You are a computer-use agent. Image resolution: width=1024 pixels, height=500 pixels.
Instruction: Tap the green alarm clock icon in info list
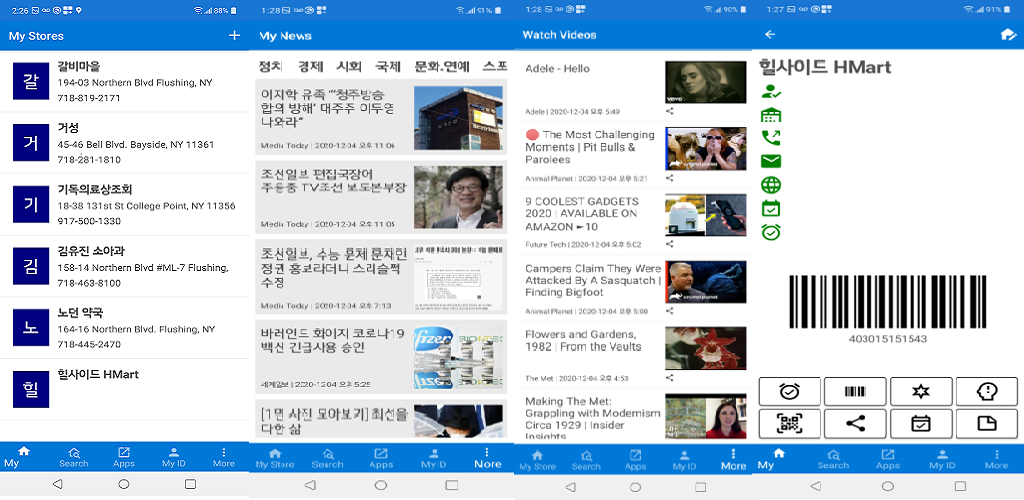[771, 232]
